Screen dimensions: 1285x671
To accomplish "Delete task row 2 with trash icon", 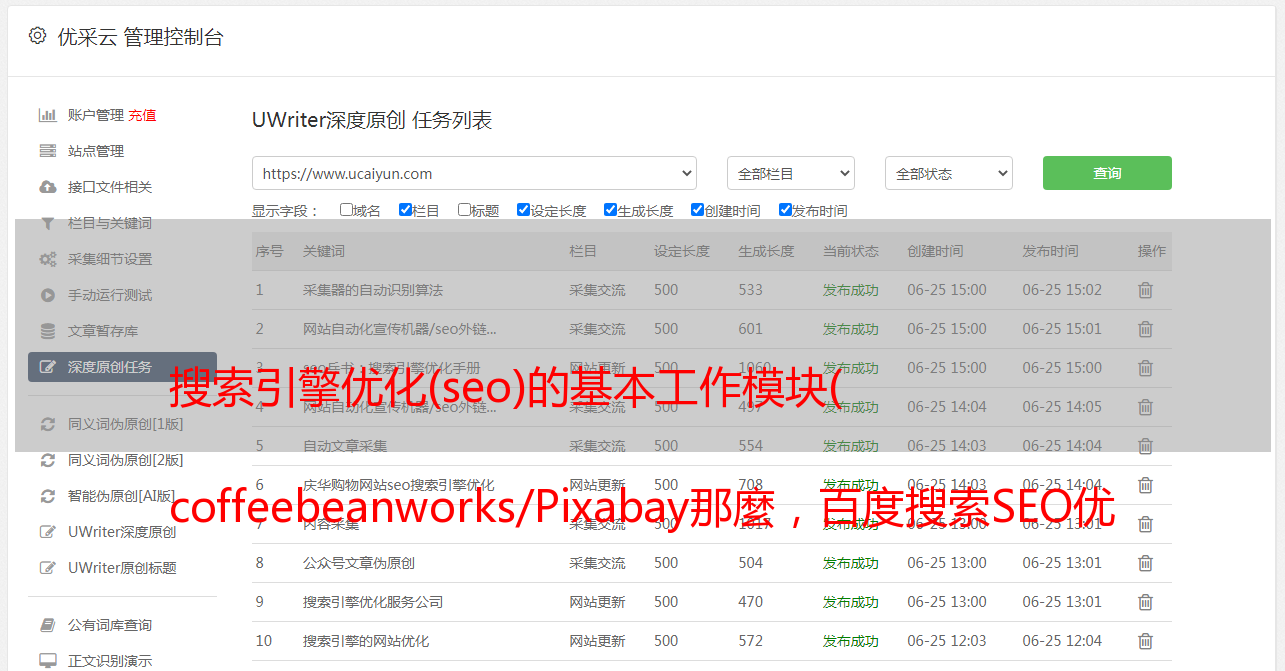I will pyautogui.click(x=1145, y=329).
